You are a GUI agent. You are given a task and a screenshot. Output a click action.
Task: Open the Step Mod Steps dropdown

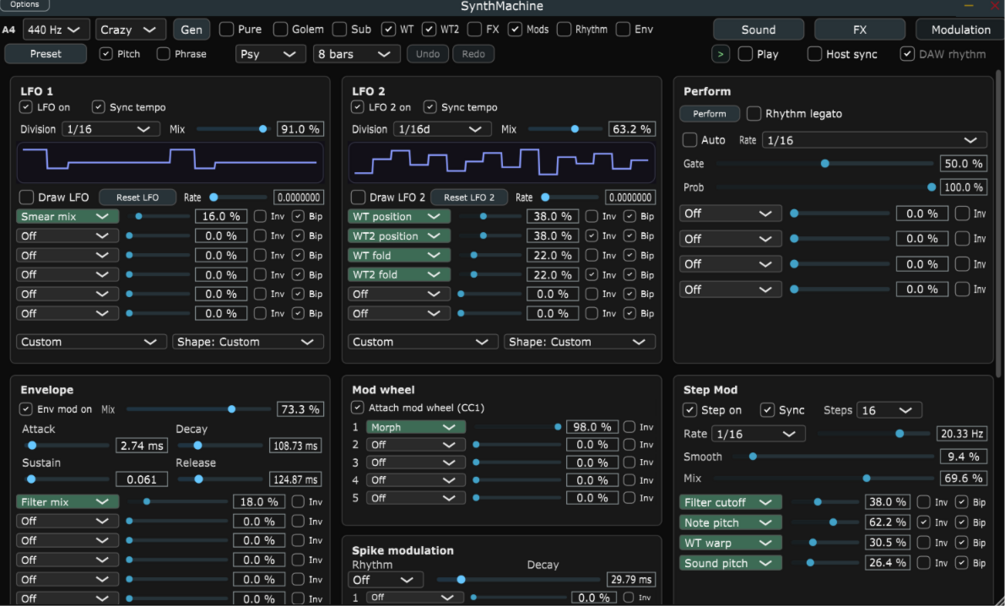(889, 410)
